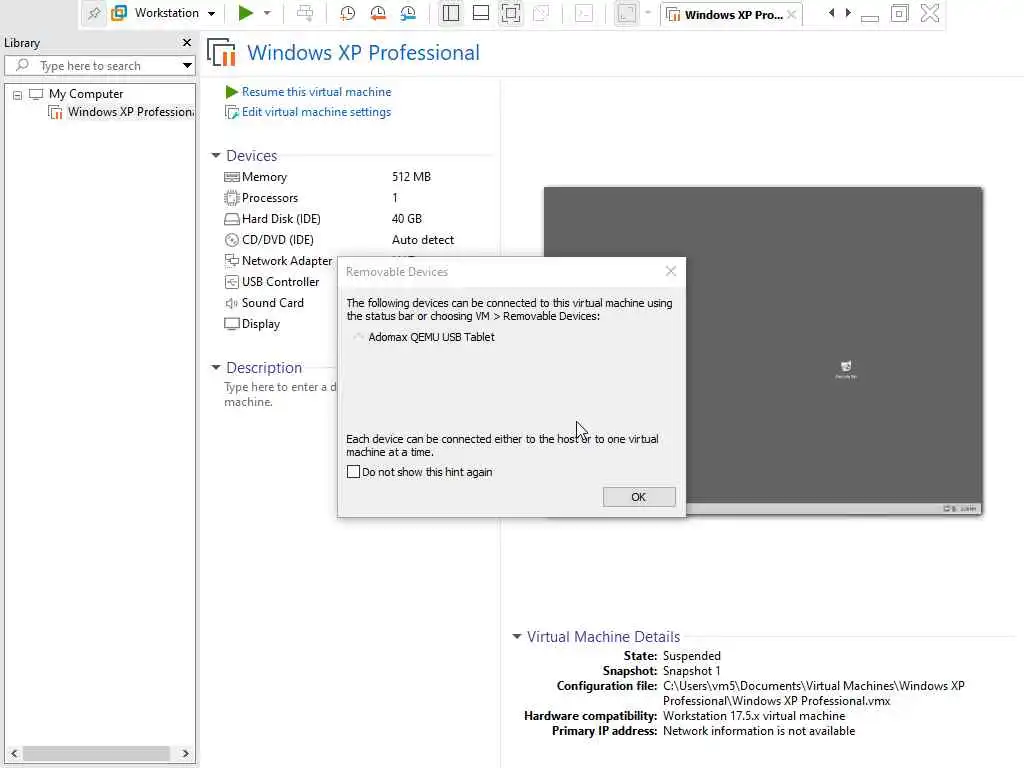
Task: Click the 40 GB hard disk value
Action: click(407, 219)
